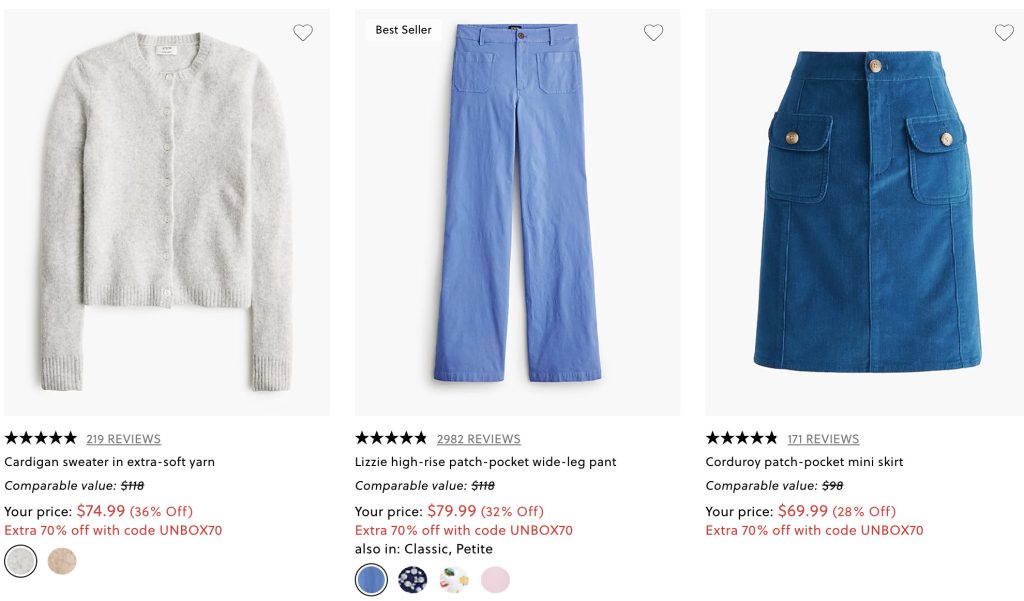Select the light pink pant swatch

pyautogui.click(x=495, y=579)
